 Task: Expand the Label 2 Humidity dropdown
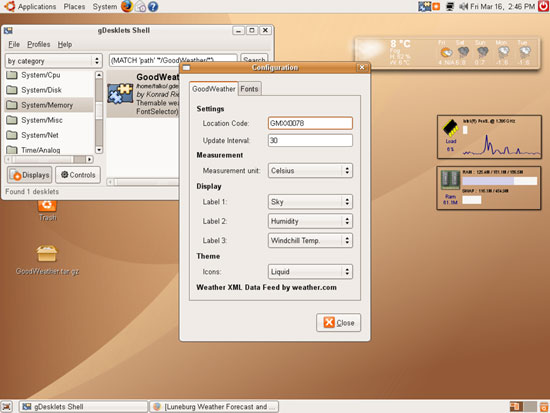pyautogui.click(x=310, y=221)
